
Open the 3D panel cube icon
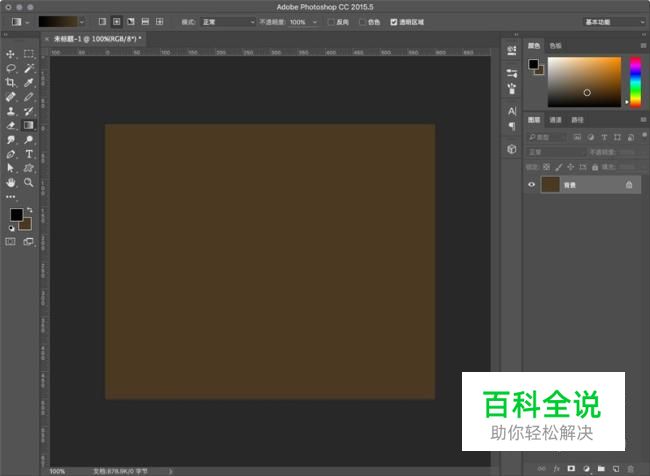pyautogui.click(x=511, y=148)
